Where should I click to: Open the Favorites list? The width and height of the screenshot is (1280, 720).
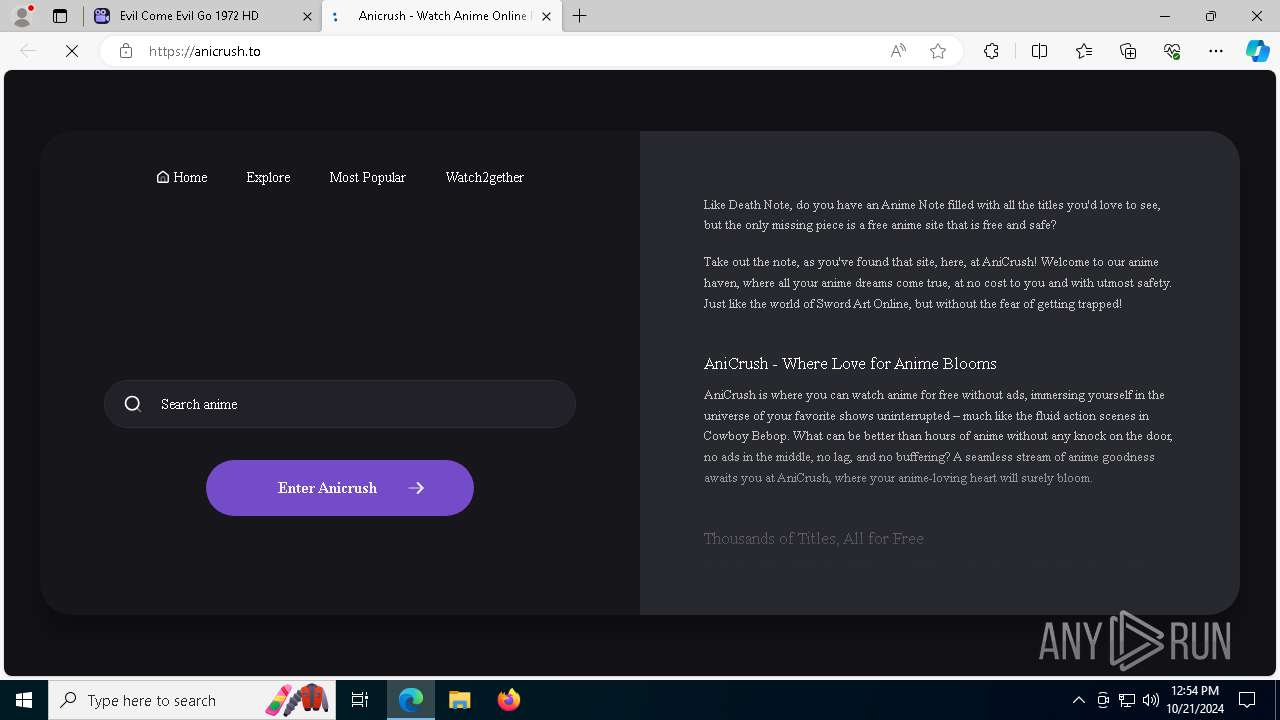click(1084, 51)
